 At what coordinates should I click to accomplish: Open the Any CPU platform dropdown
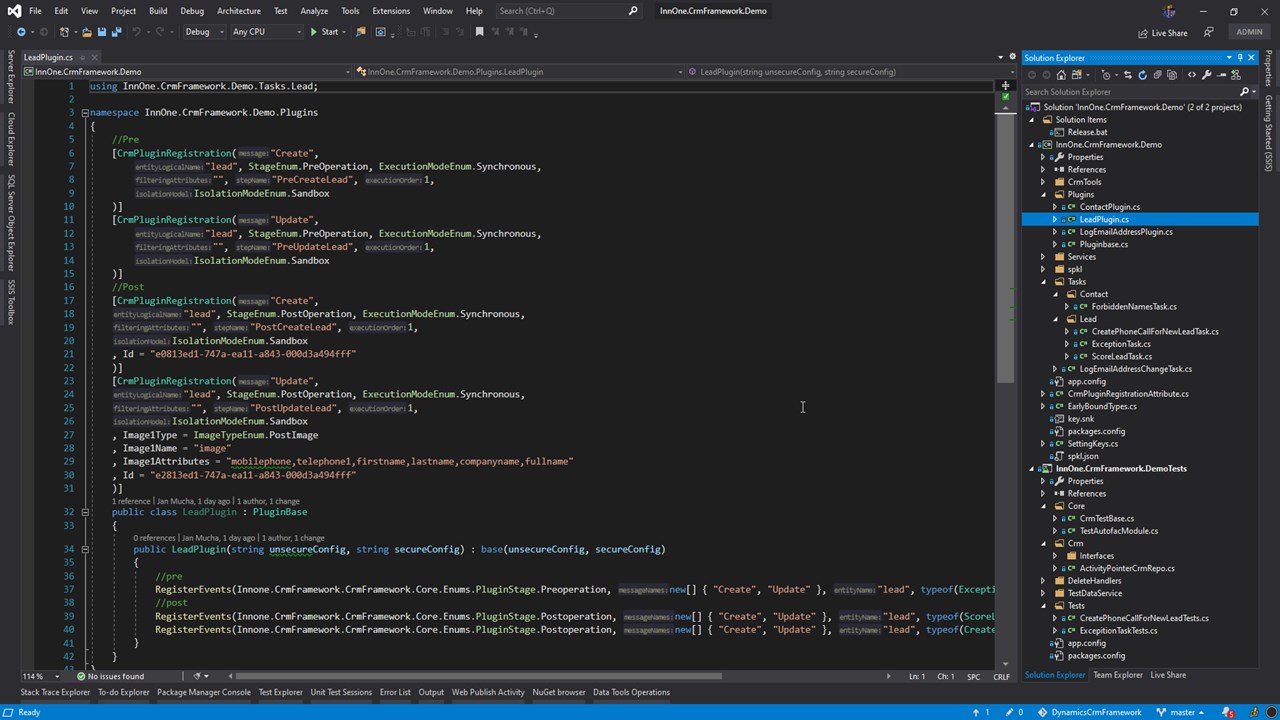pos(266,32)
